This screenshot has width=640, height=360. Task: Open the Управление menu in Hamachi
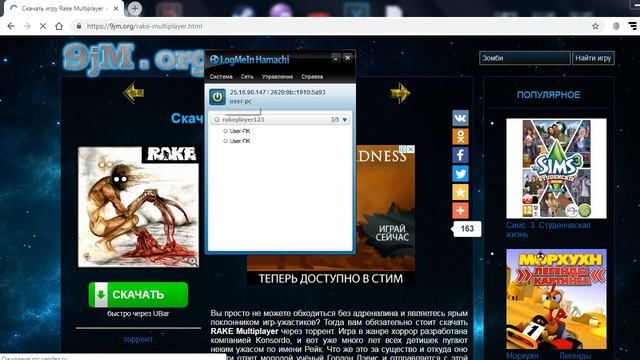277,77
